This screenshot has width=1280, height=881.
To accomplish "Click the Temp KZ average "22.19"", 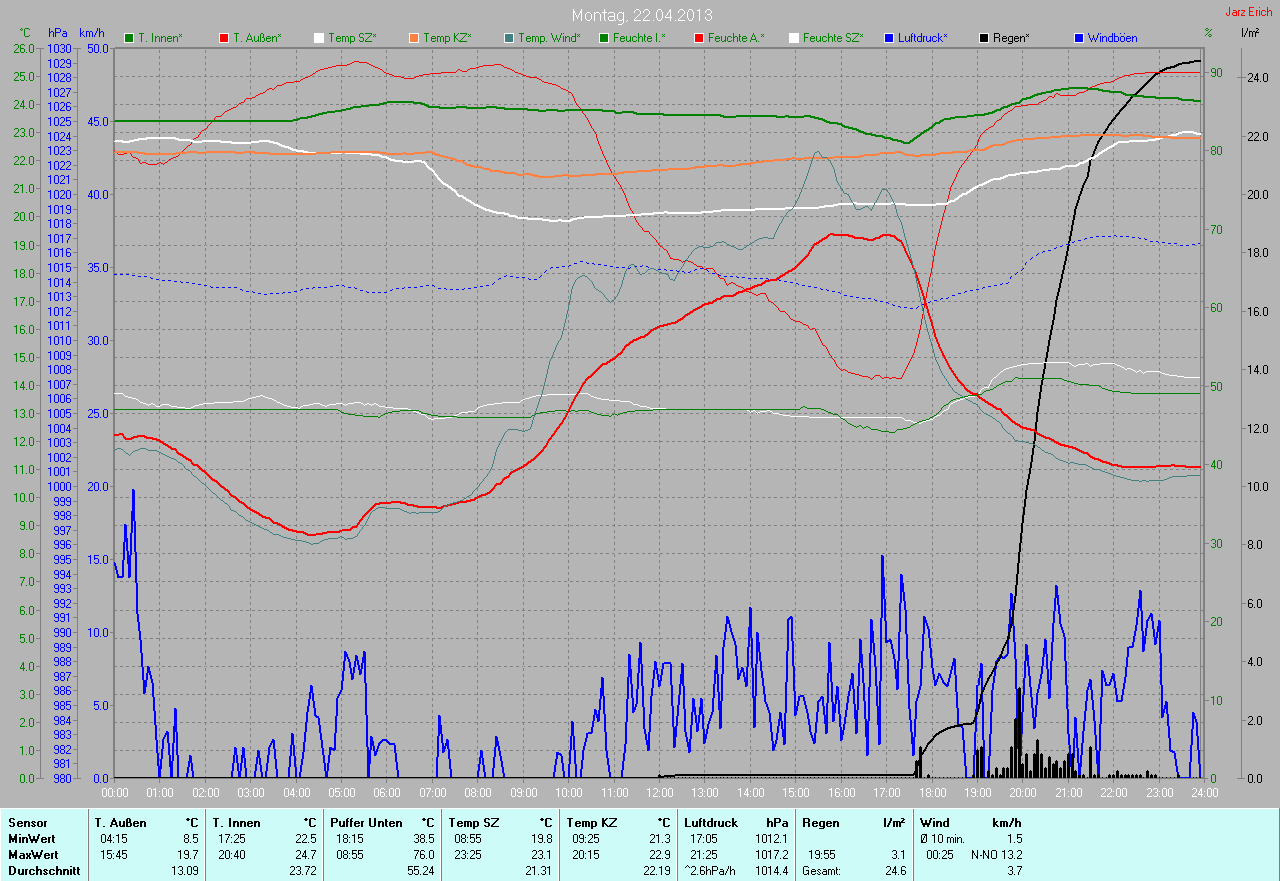I will [656, 871].
